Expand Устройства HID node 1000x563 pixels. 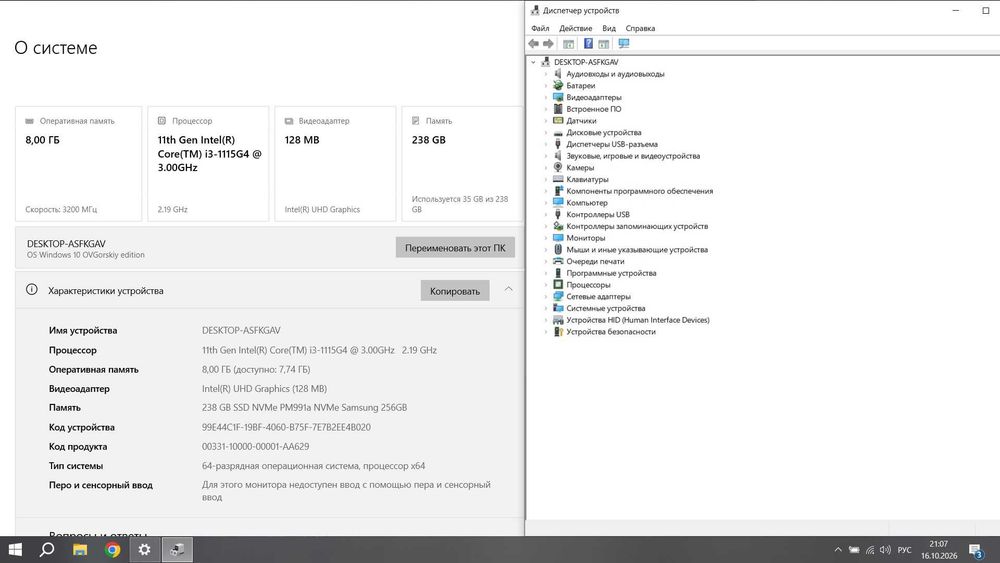[546, 320]
